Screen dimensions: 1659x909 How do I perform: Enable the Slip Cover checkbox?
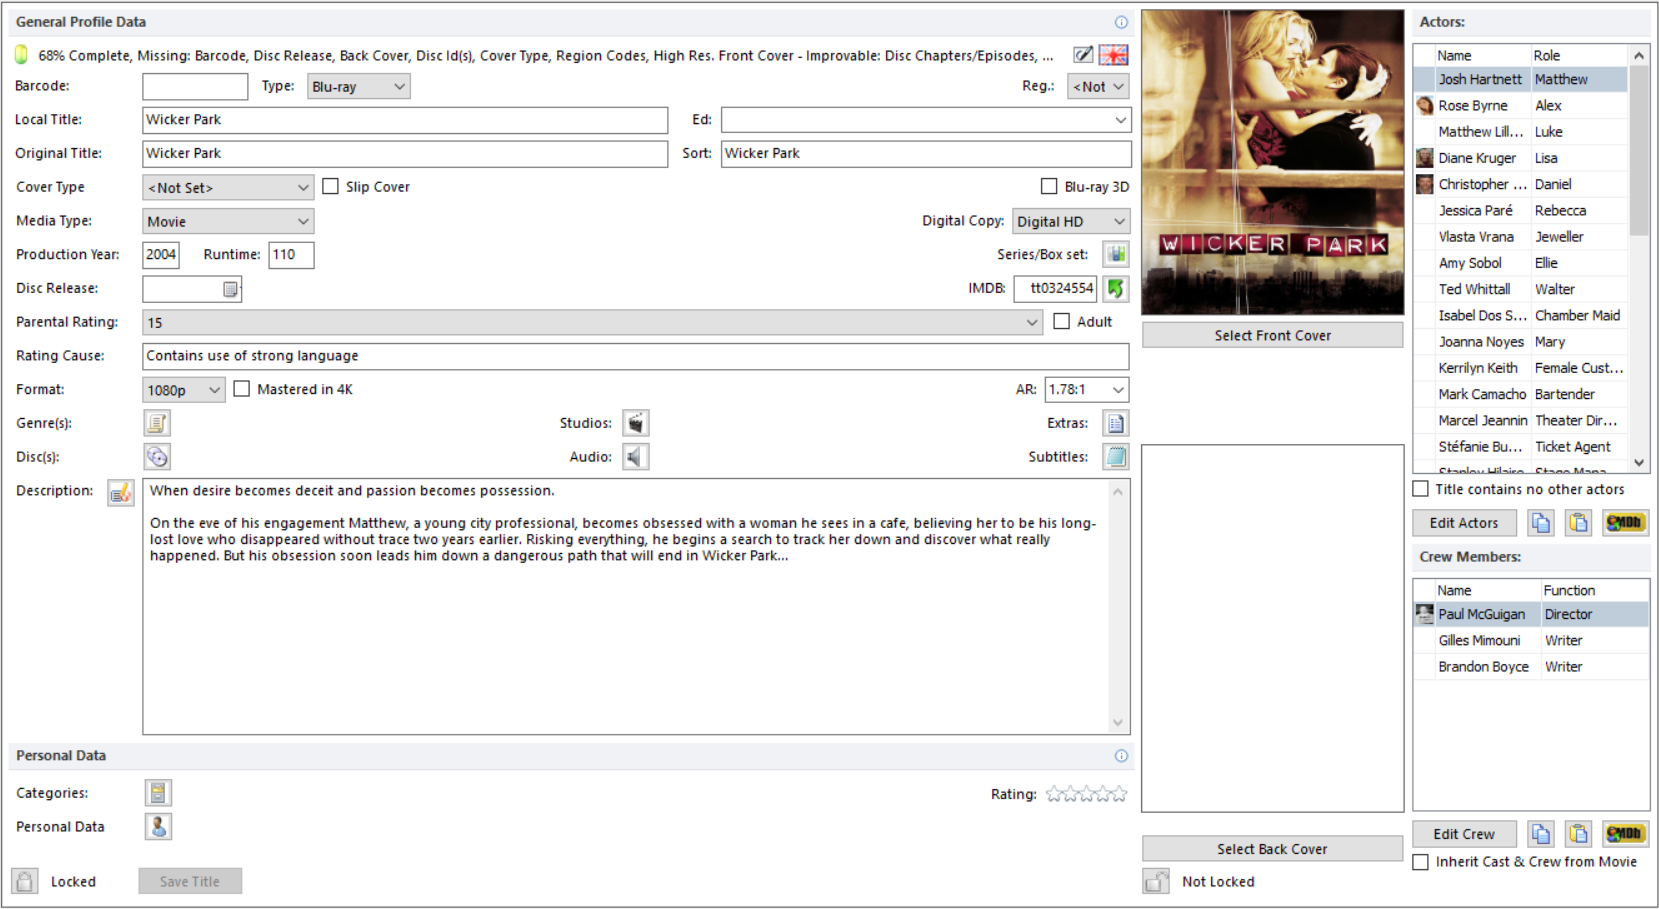(330, 186)
